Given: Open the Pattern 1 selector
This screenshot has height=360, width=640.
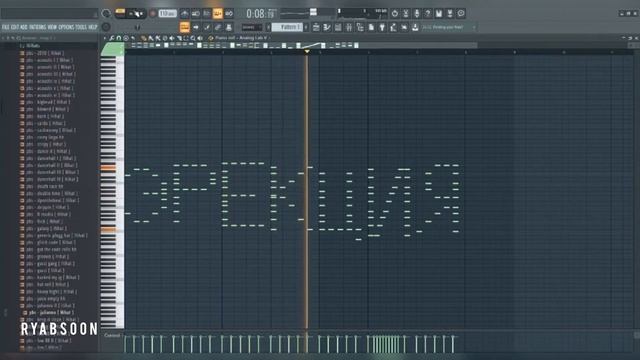Looking at the screenshot, I should pyautogui.click(x=287, y=27).
